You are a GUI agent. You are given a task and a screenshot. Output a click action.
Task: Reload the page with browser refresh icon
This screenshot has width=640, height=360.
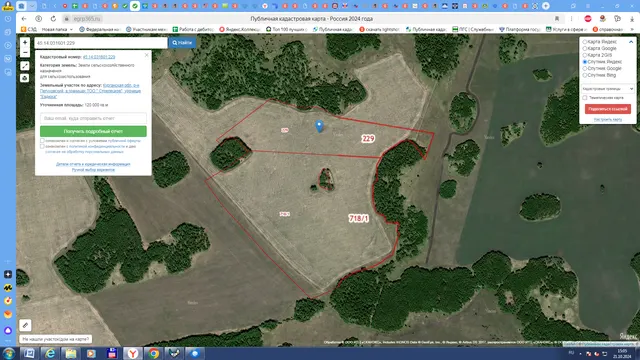coord(53,19)
